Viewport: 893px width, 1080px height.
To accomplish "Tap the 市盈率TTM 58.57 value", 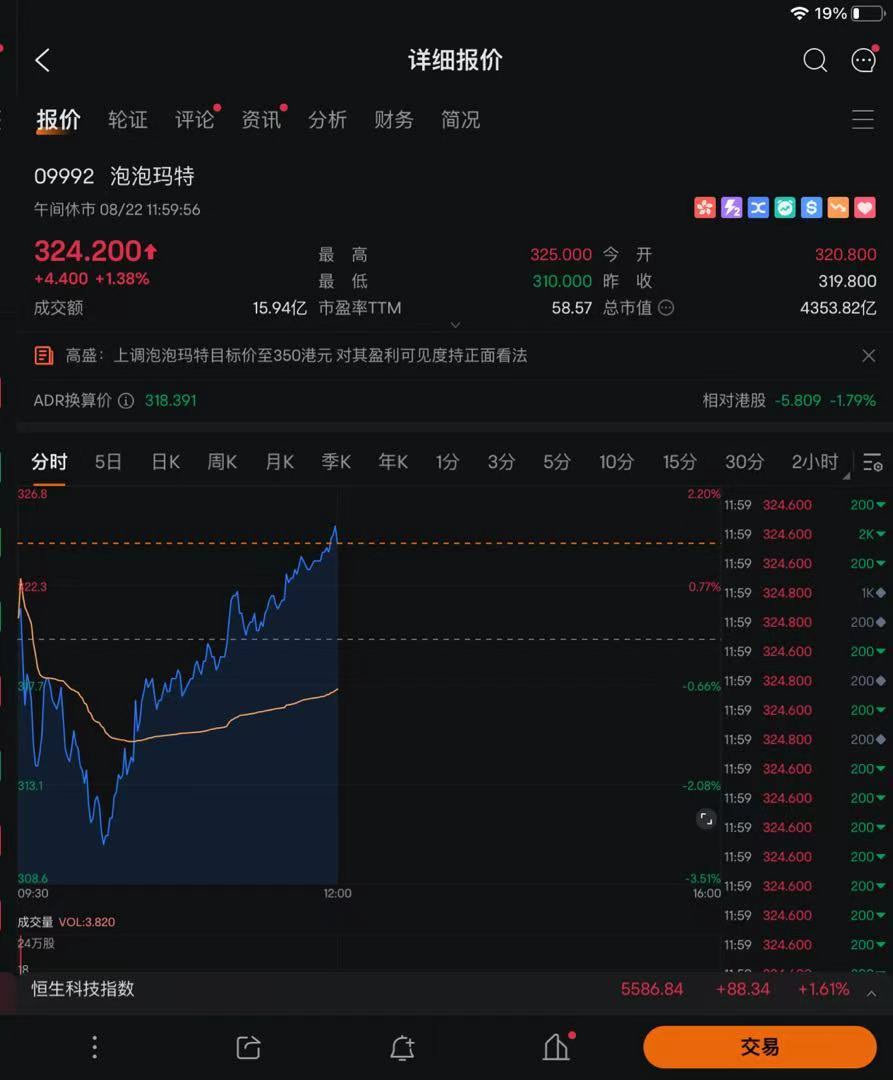I will [x=571, y=308].
